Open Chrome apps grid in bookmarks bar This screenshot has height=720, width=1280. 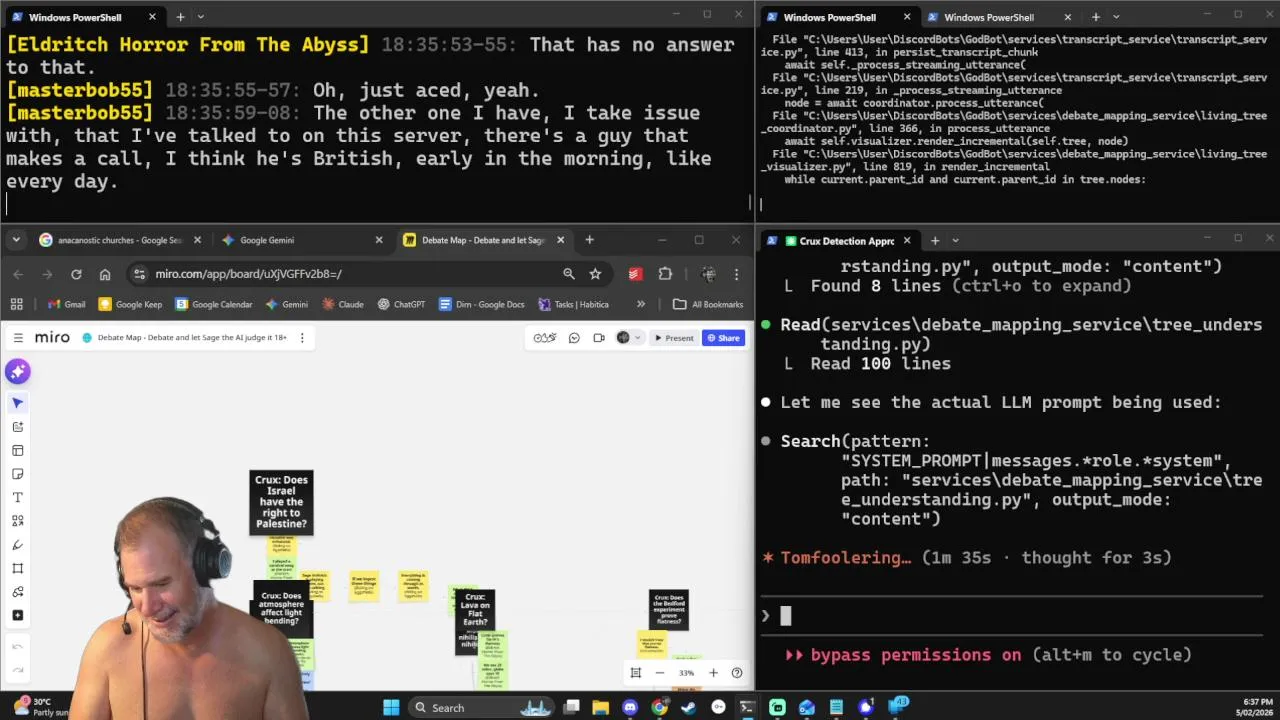pos(16,304)
